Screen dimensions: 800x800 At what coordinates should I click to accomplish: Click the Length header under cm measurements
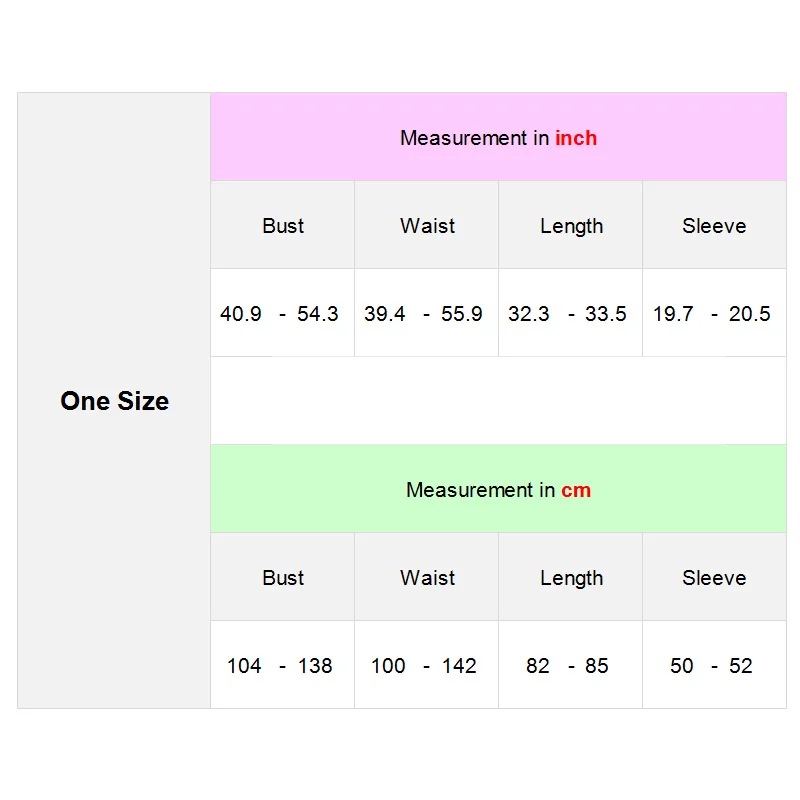(x=571, y=578)
